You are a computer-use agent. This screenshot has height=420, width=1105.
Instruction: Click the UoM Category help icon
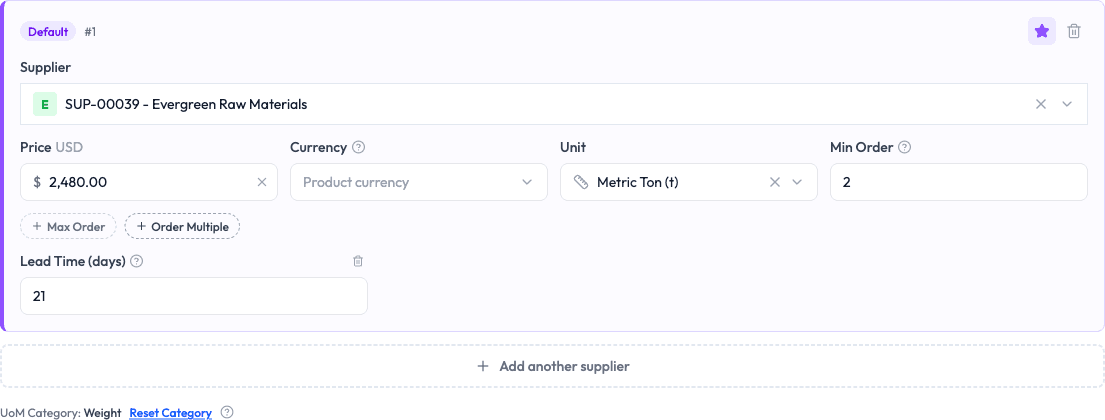(x=227, y=412)
